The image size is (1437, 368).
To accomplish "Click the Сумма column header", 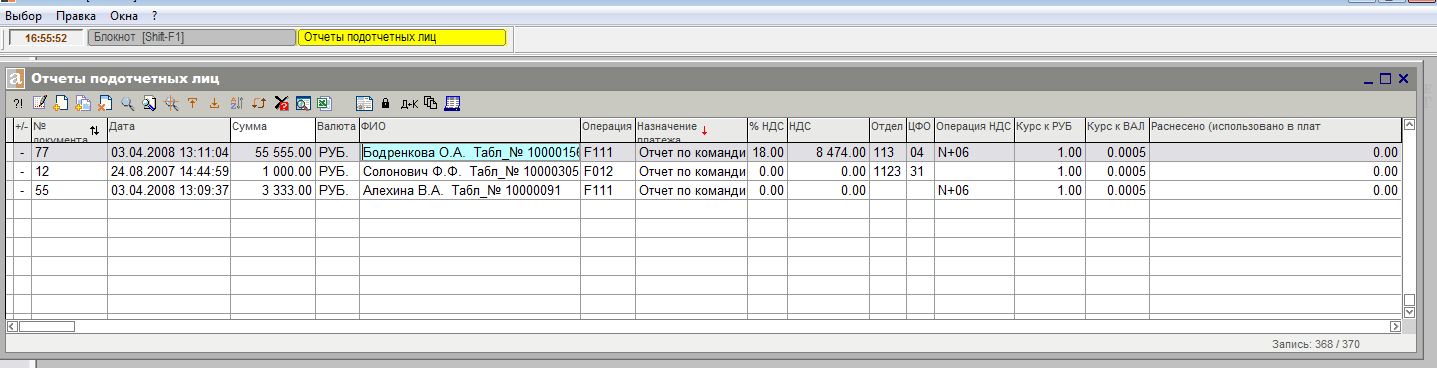I will tap(272, 130).
